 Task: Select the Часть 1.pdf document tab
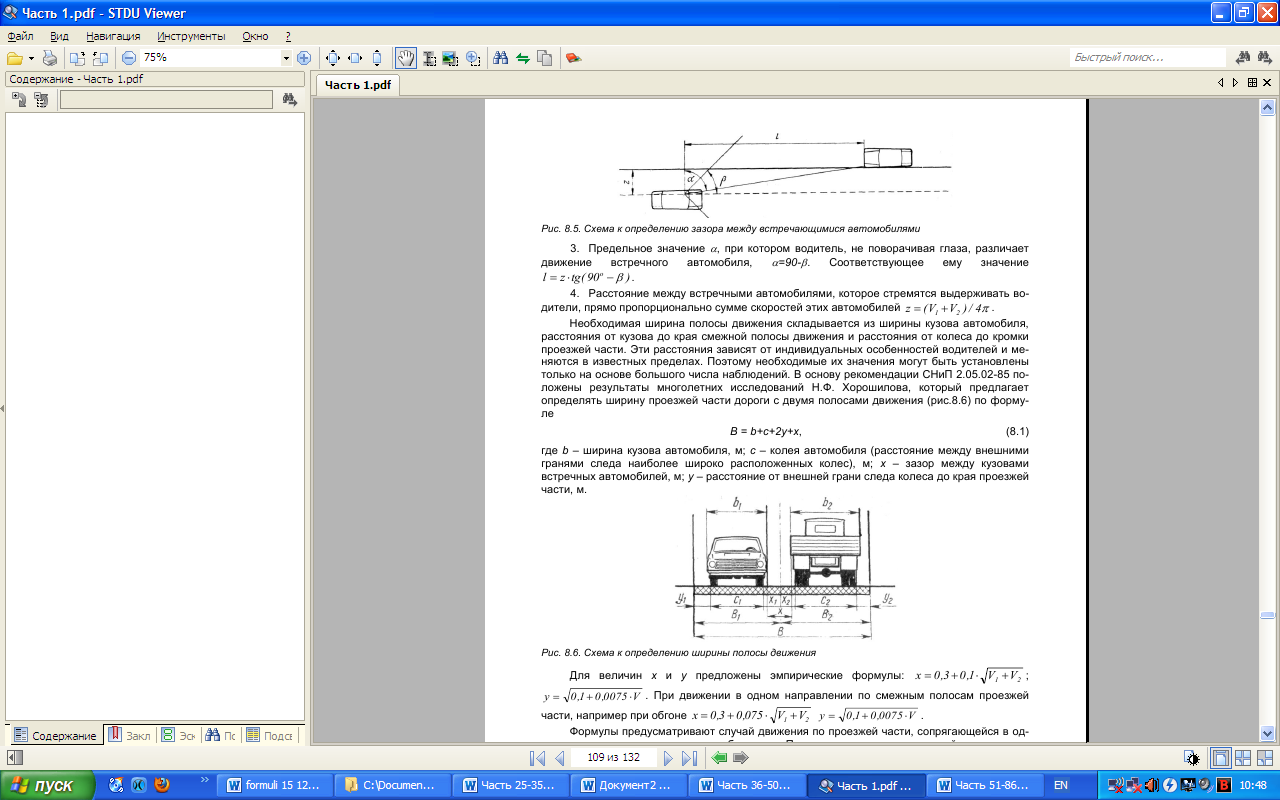[357, 85]
